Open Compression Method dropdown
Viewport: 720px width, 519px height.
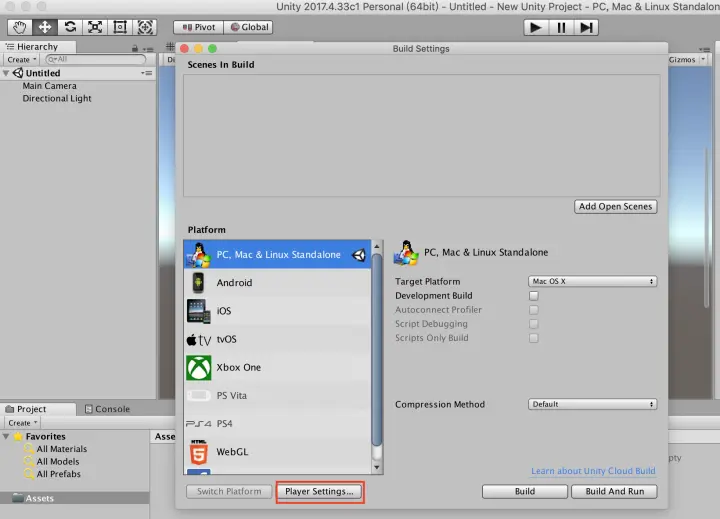pos(592,404)
